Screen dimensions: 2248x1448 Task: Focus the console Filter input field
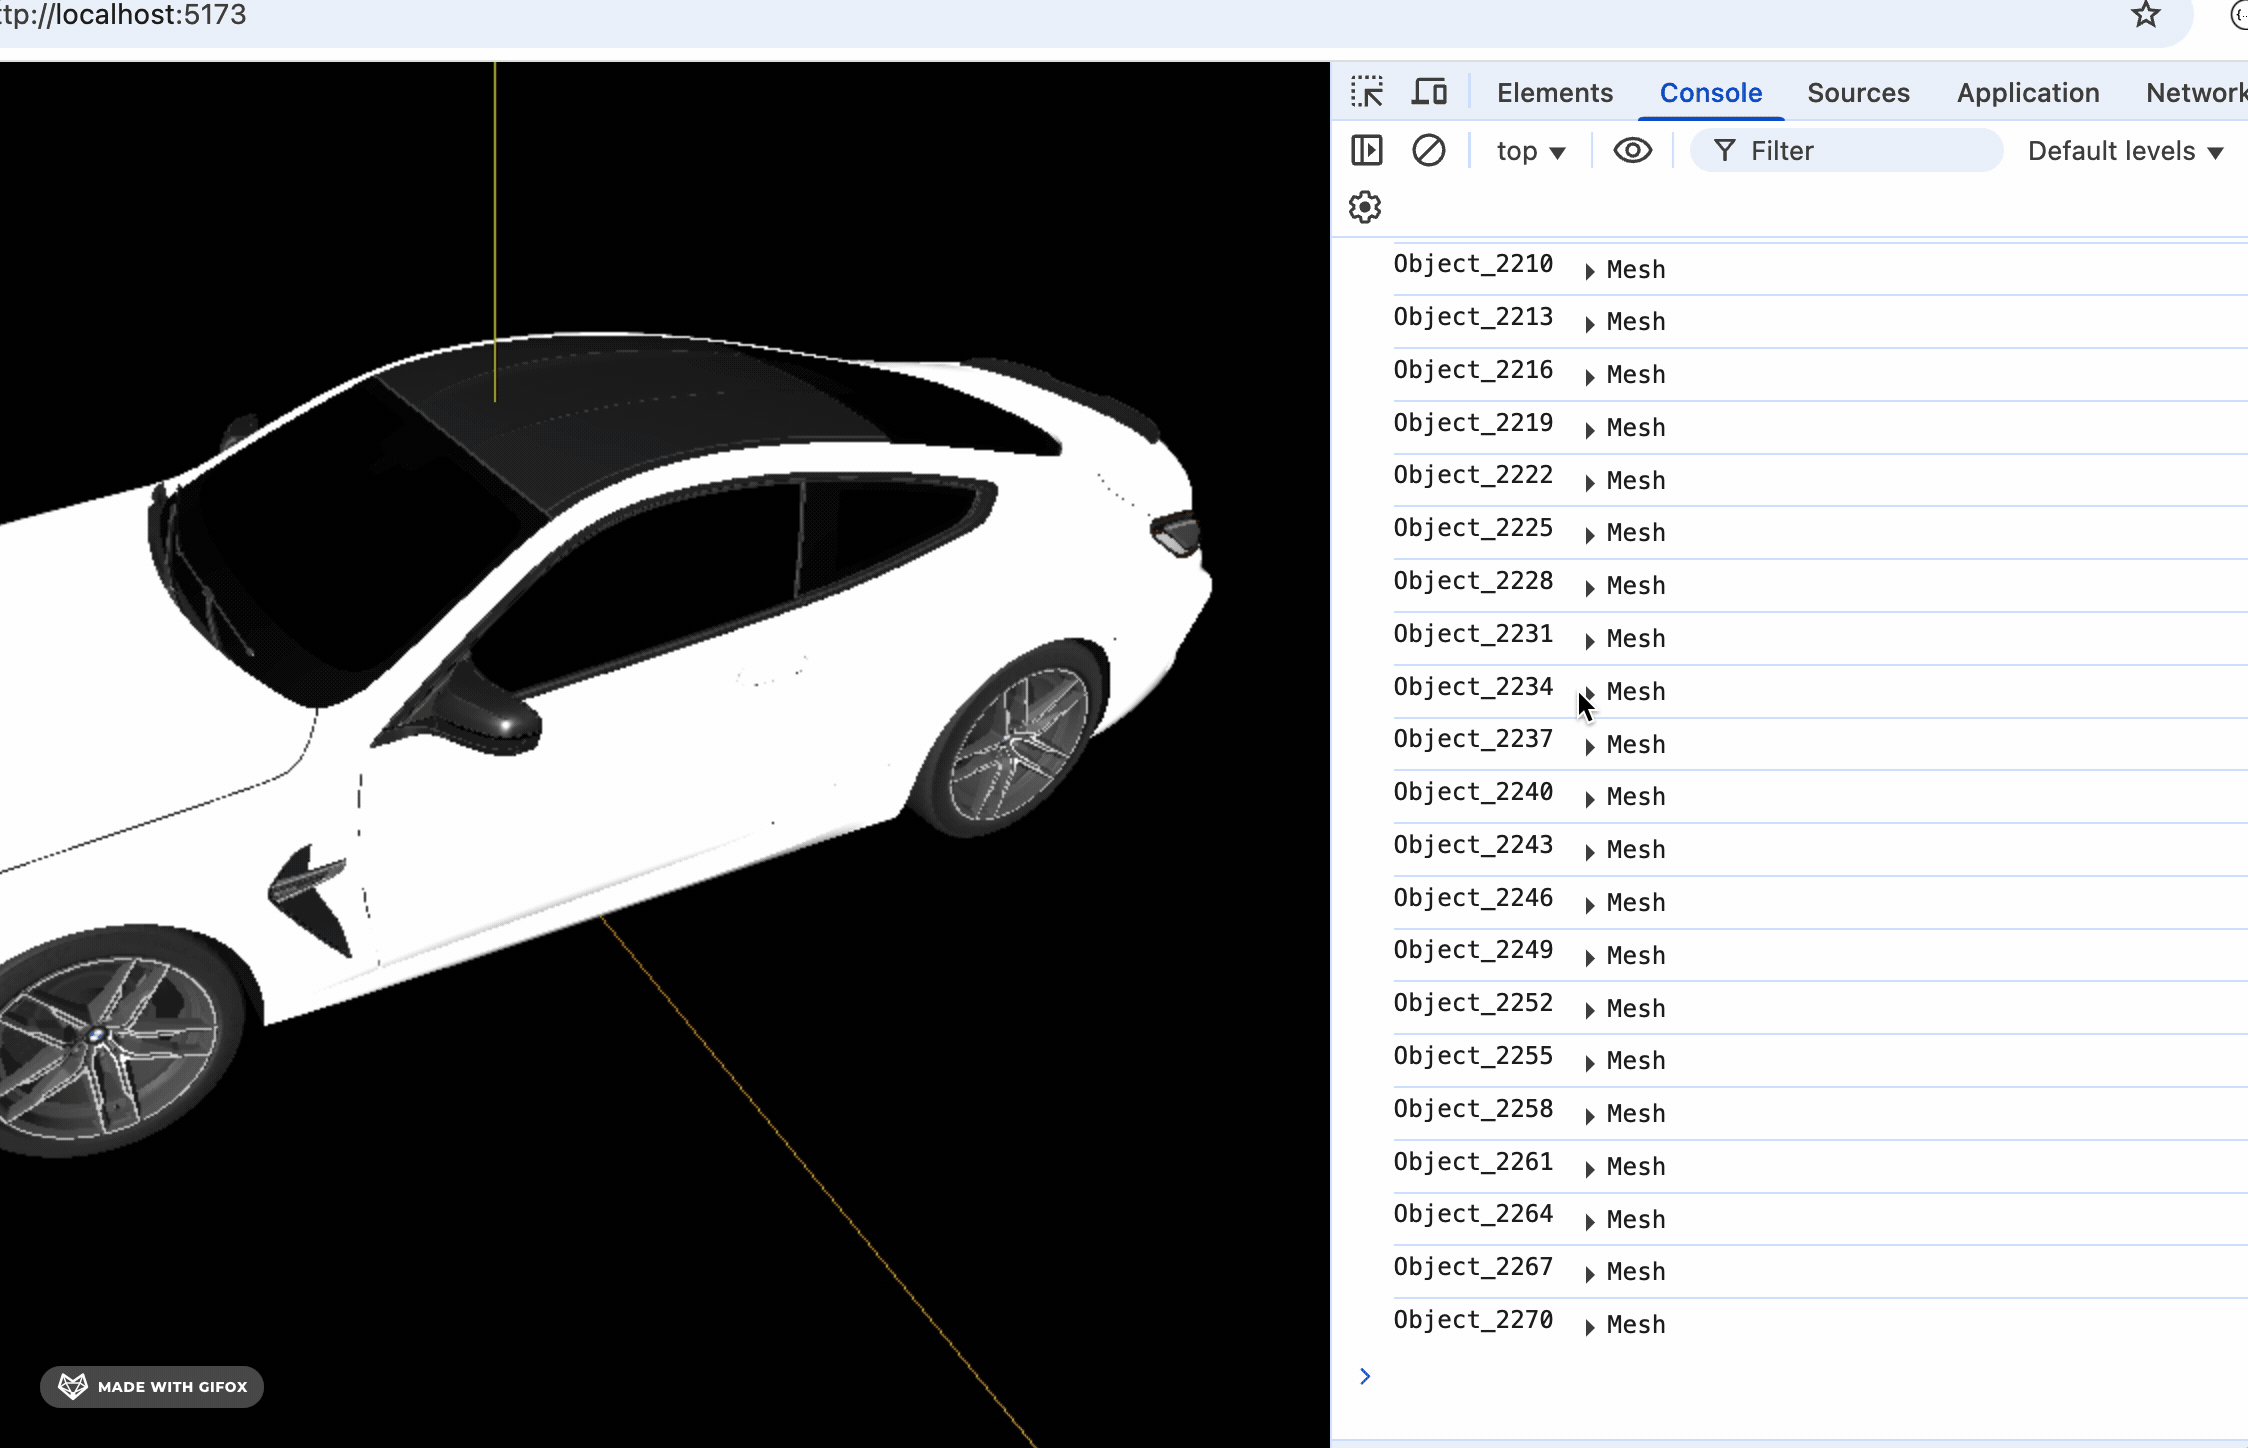pyautogui.click(x=1846, y=151)
